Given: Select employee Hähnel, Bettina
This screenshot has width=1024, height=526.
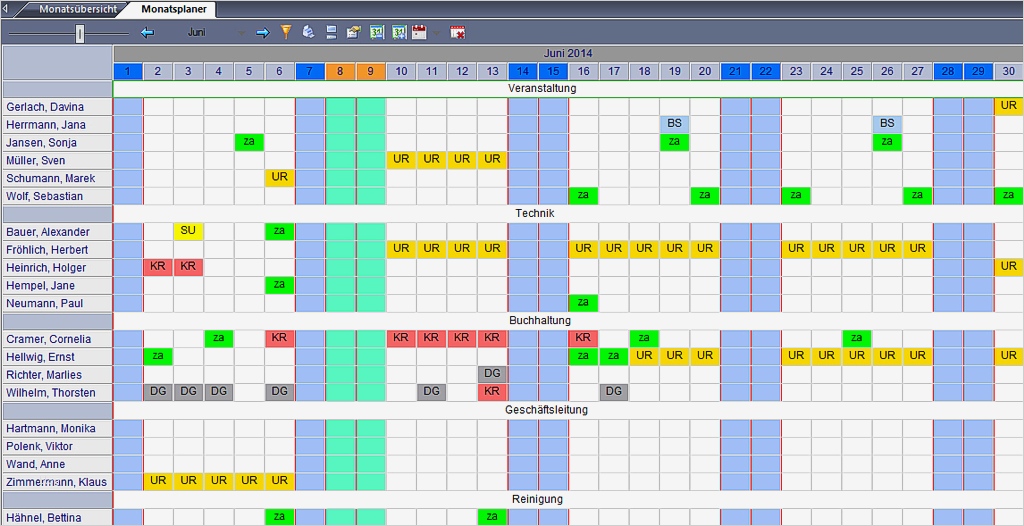Looking at the screenshot, I should click(57, 518).
